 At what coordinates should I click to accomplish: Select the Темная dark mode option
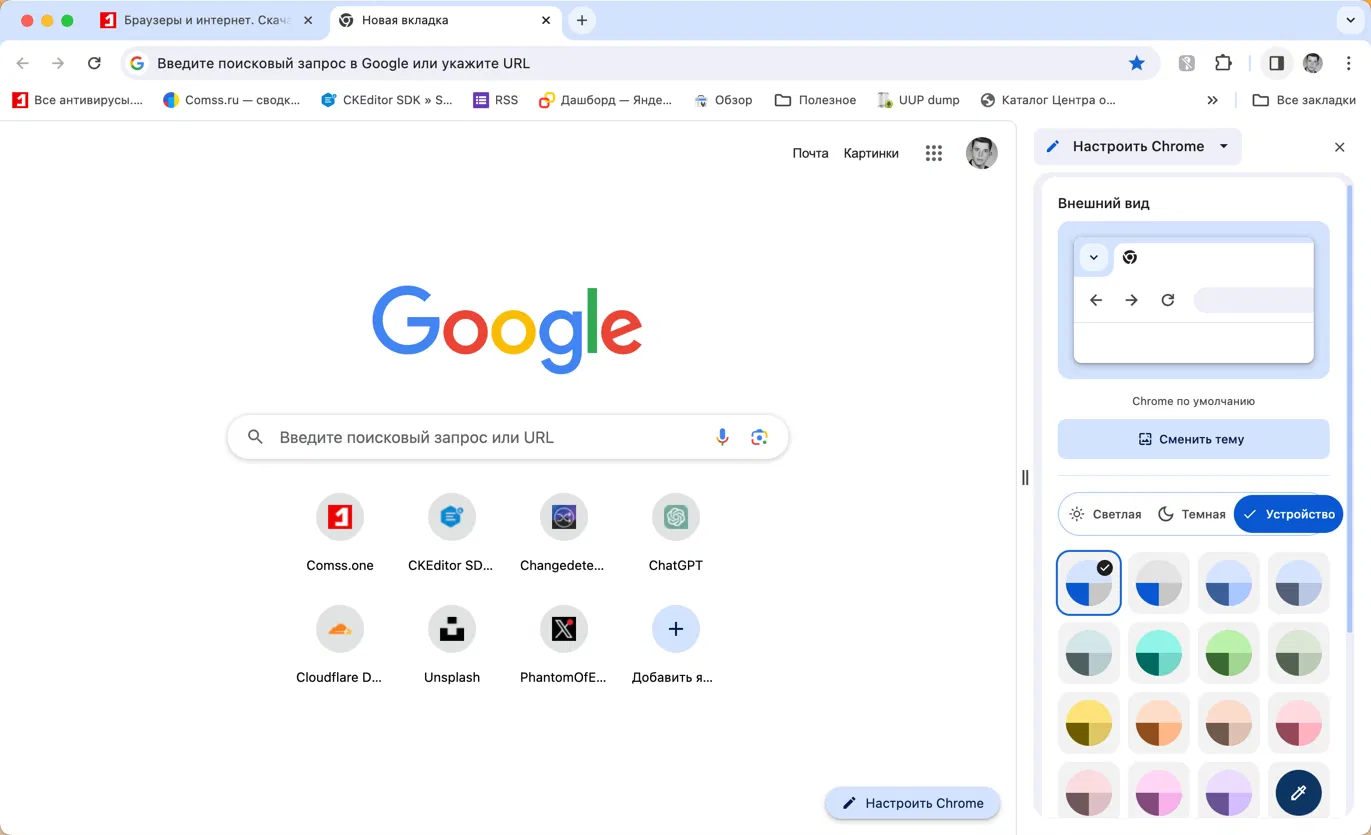coord(1191,514)
